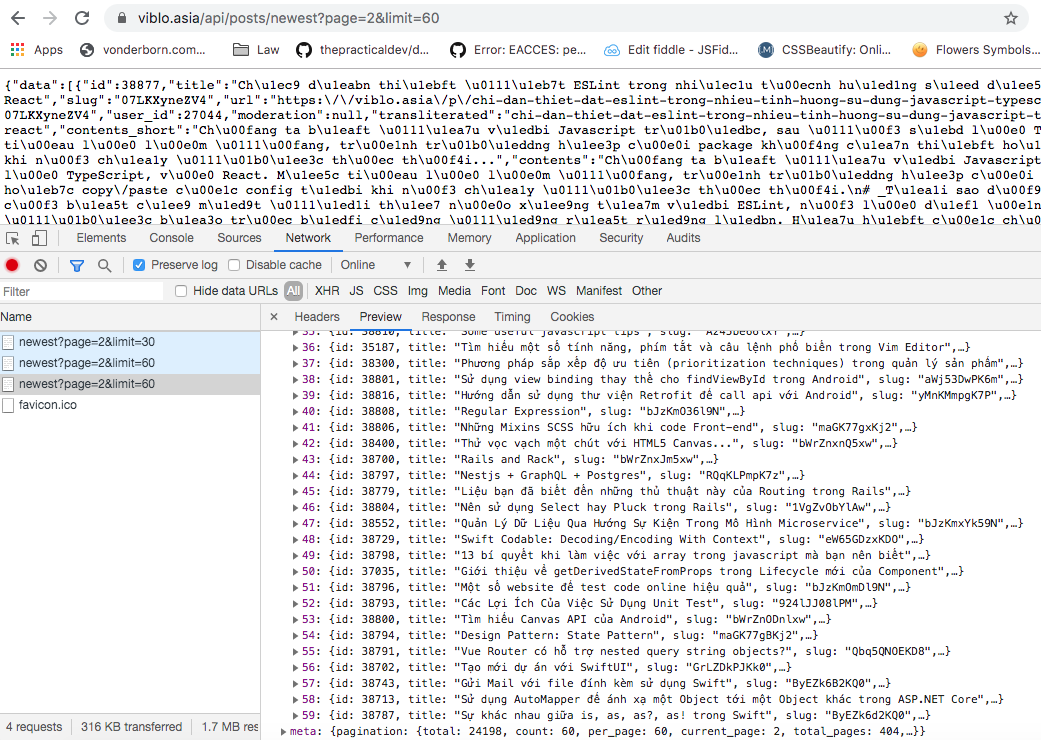Show the Timing tab of request

(512, 317)
